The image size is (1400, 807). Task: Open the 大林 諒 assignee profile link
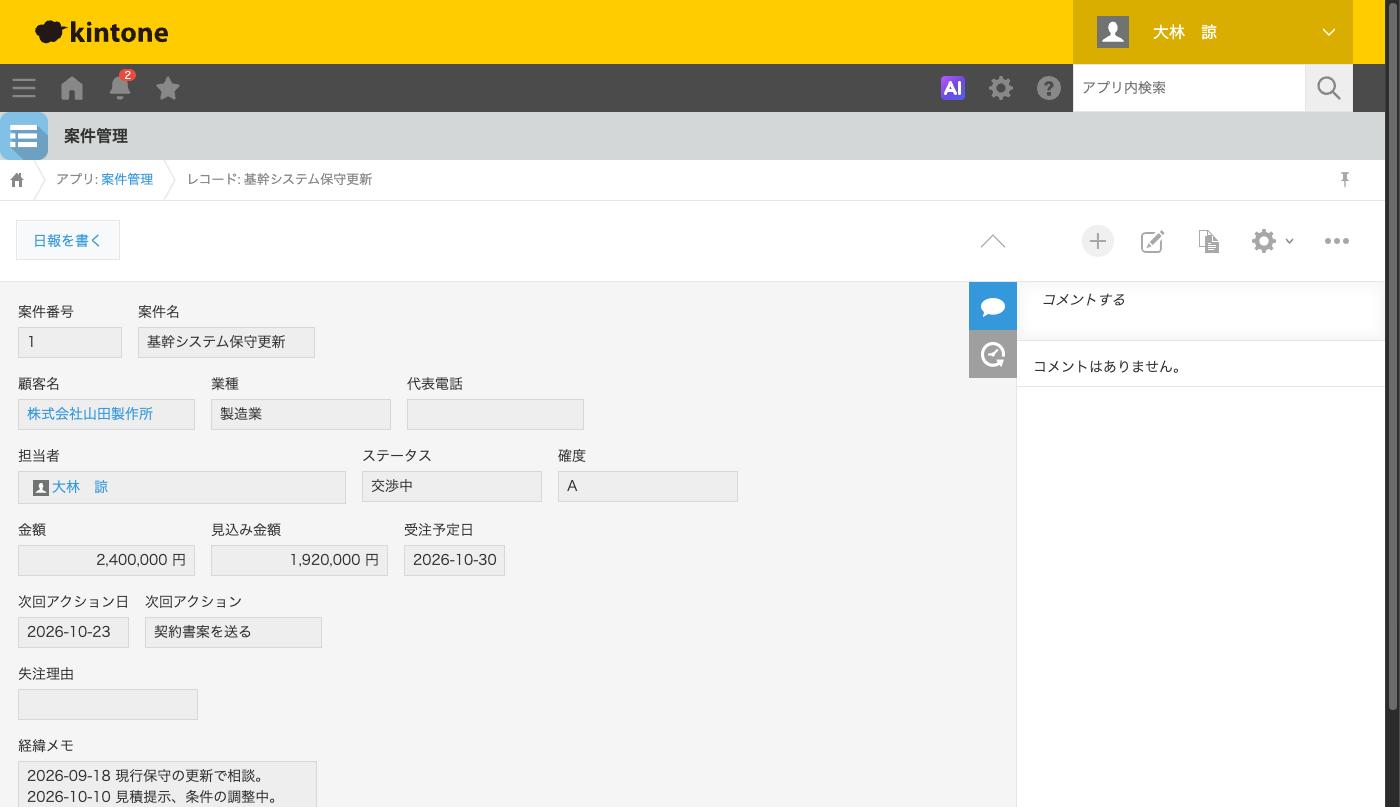point(80,487)
